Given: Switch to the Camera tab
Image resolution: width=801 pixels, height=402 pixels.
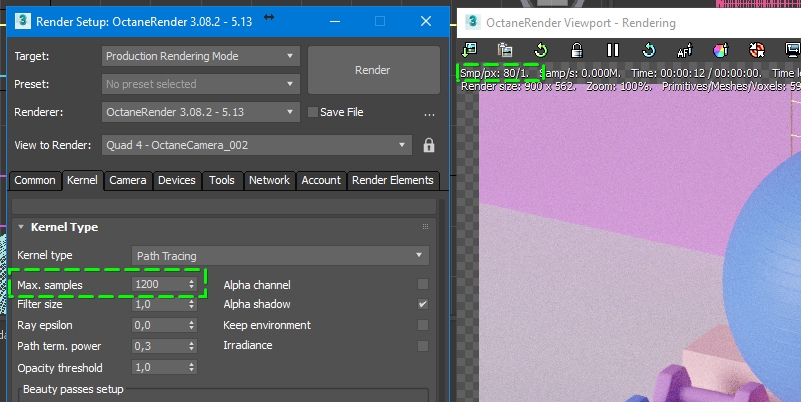Looking at the screenshot, I should pyautogui.click(x=128, y=180).
